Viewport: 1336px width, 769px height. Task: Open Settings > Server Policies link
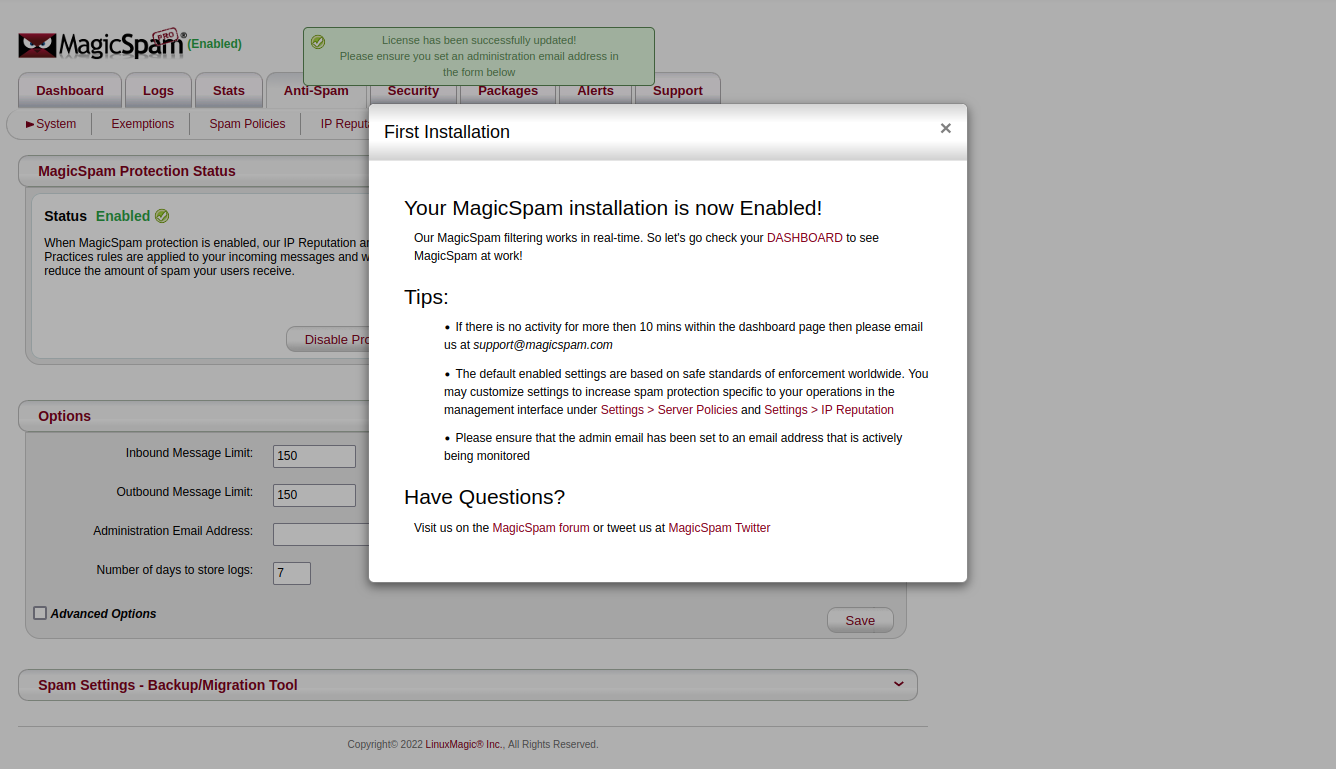pyautogui.click(x=669, y=410)
